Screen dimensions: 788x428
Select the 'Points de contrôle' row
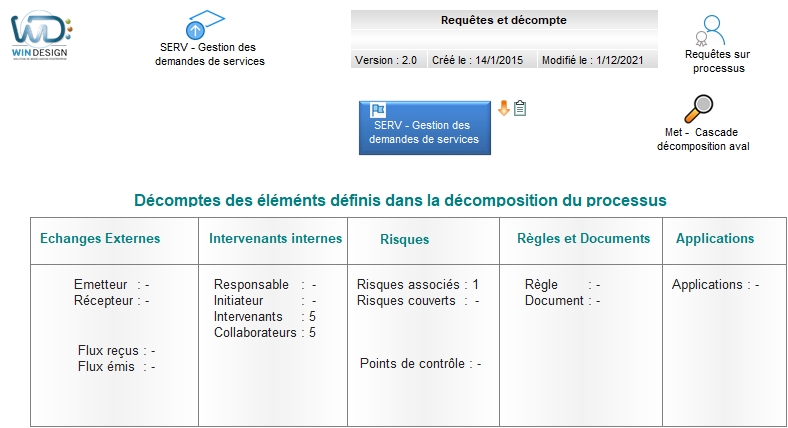pos(421,364)
